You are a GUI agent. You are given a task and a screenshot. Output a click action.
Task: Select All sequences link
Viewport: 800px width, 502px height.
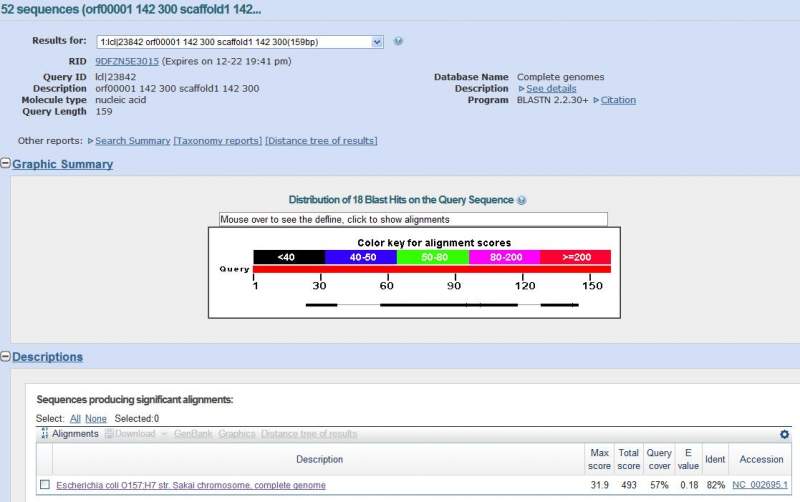(x=75, y=418)
